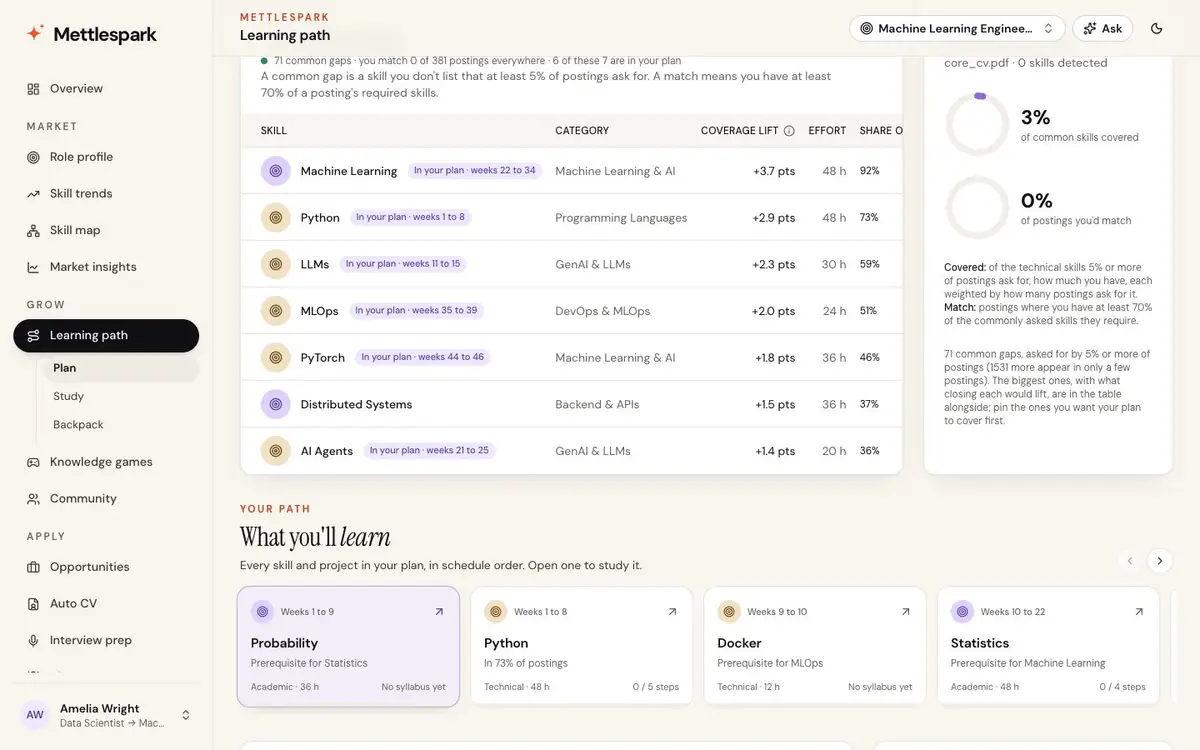Click the 'In your plan · weeks 22 to 34' badge
This screenshot has width=1200, height=750.
[x=475, y=171]
